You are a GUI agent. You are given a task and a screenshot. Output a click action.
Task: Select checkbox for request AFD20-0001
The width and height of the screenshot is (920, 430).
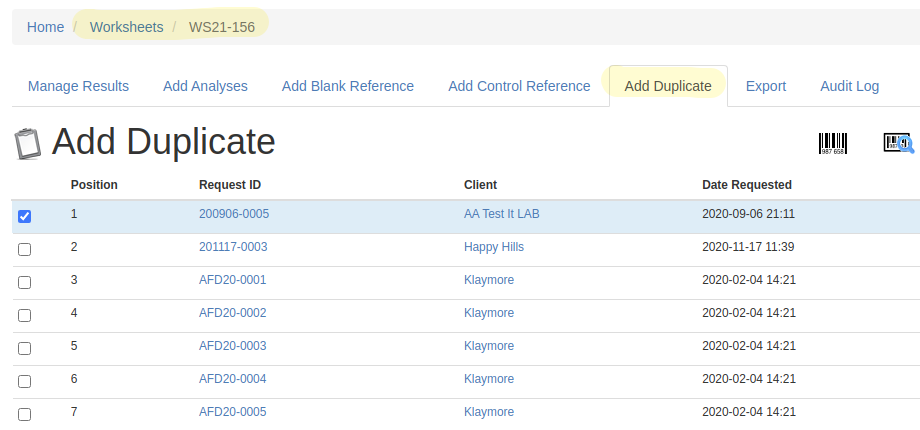click(x=25, y=282)
